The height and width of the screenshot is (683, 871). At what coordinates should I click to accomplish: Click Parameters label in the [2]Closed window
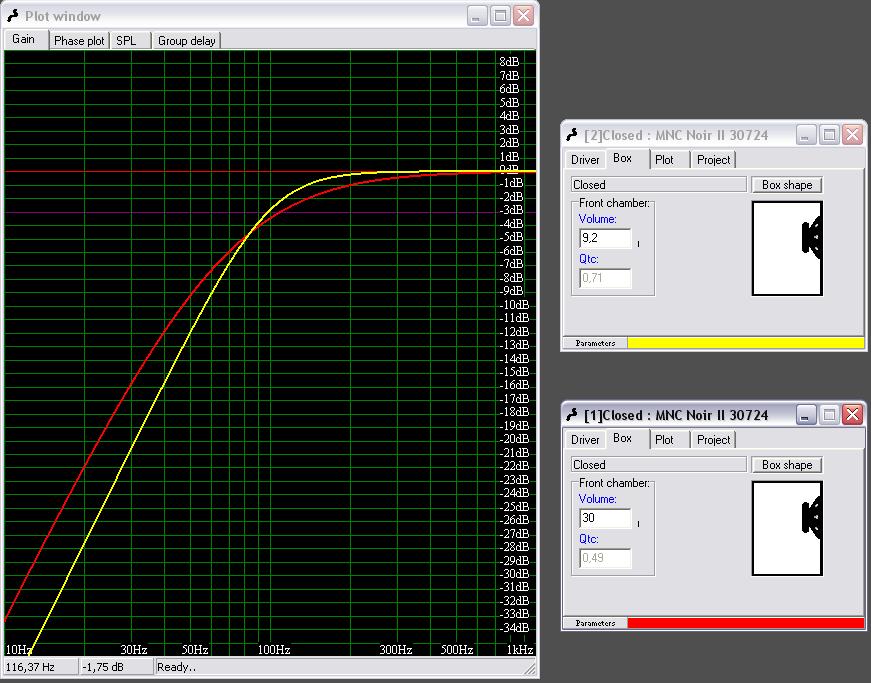[595, 343]
